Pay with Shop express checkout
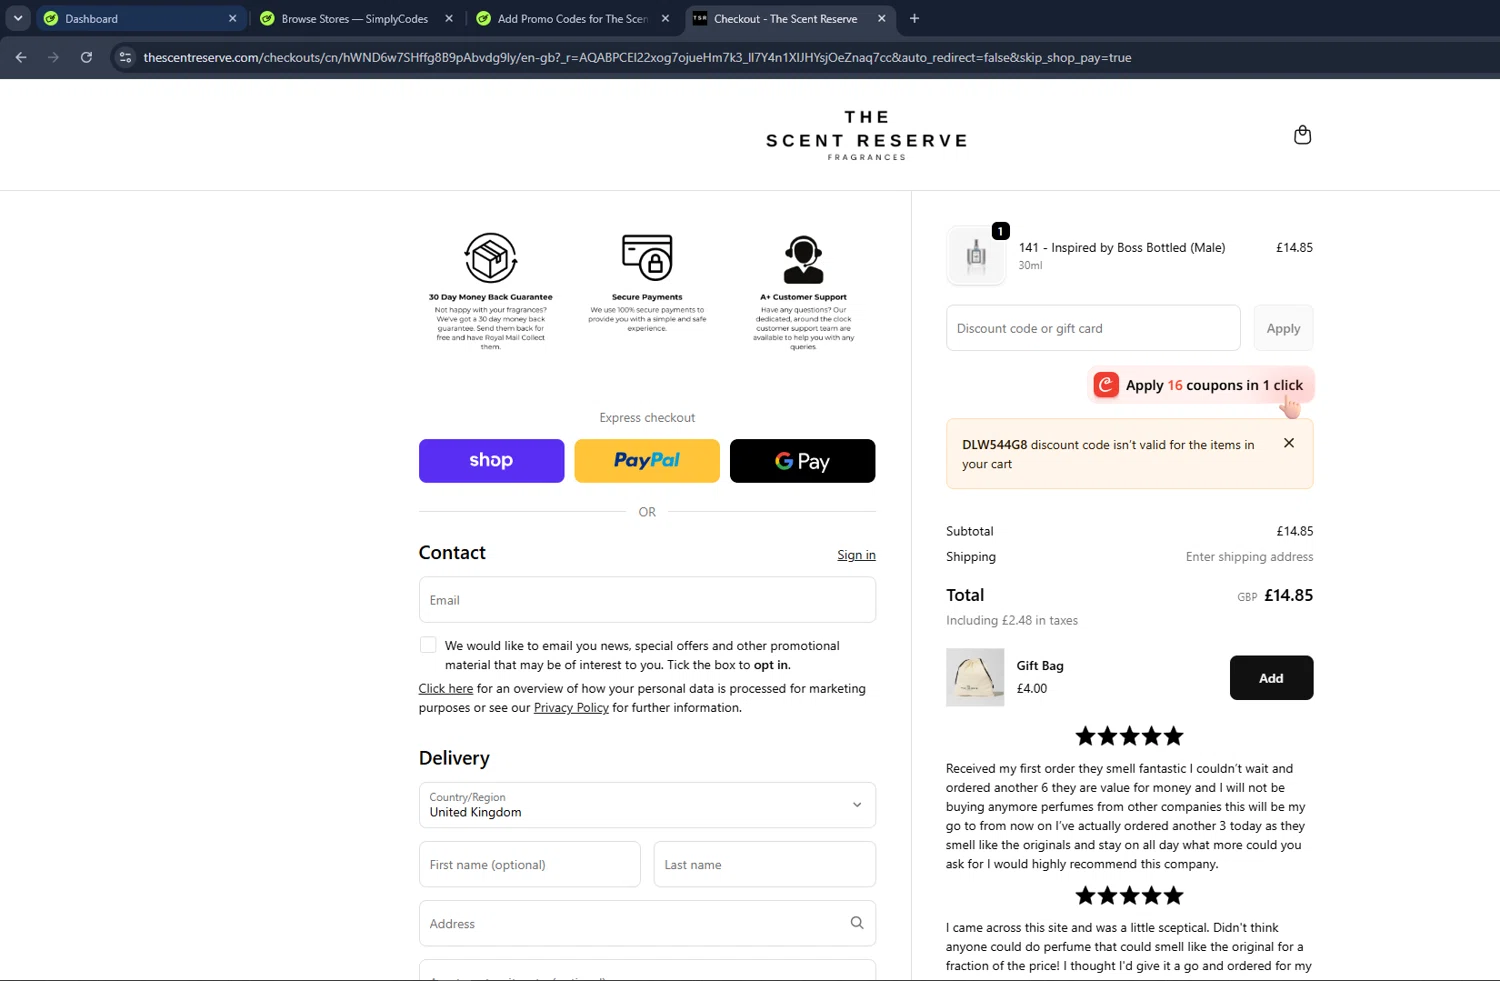The image size is (1500, 981). pos(491,461)
